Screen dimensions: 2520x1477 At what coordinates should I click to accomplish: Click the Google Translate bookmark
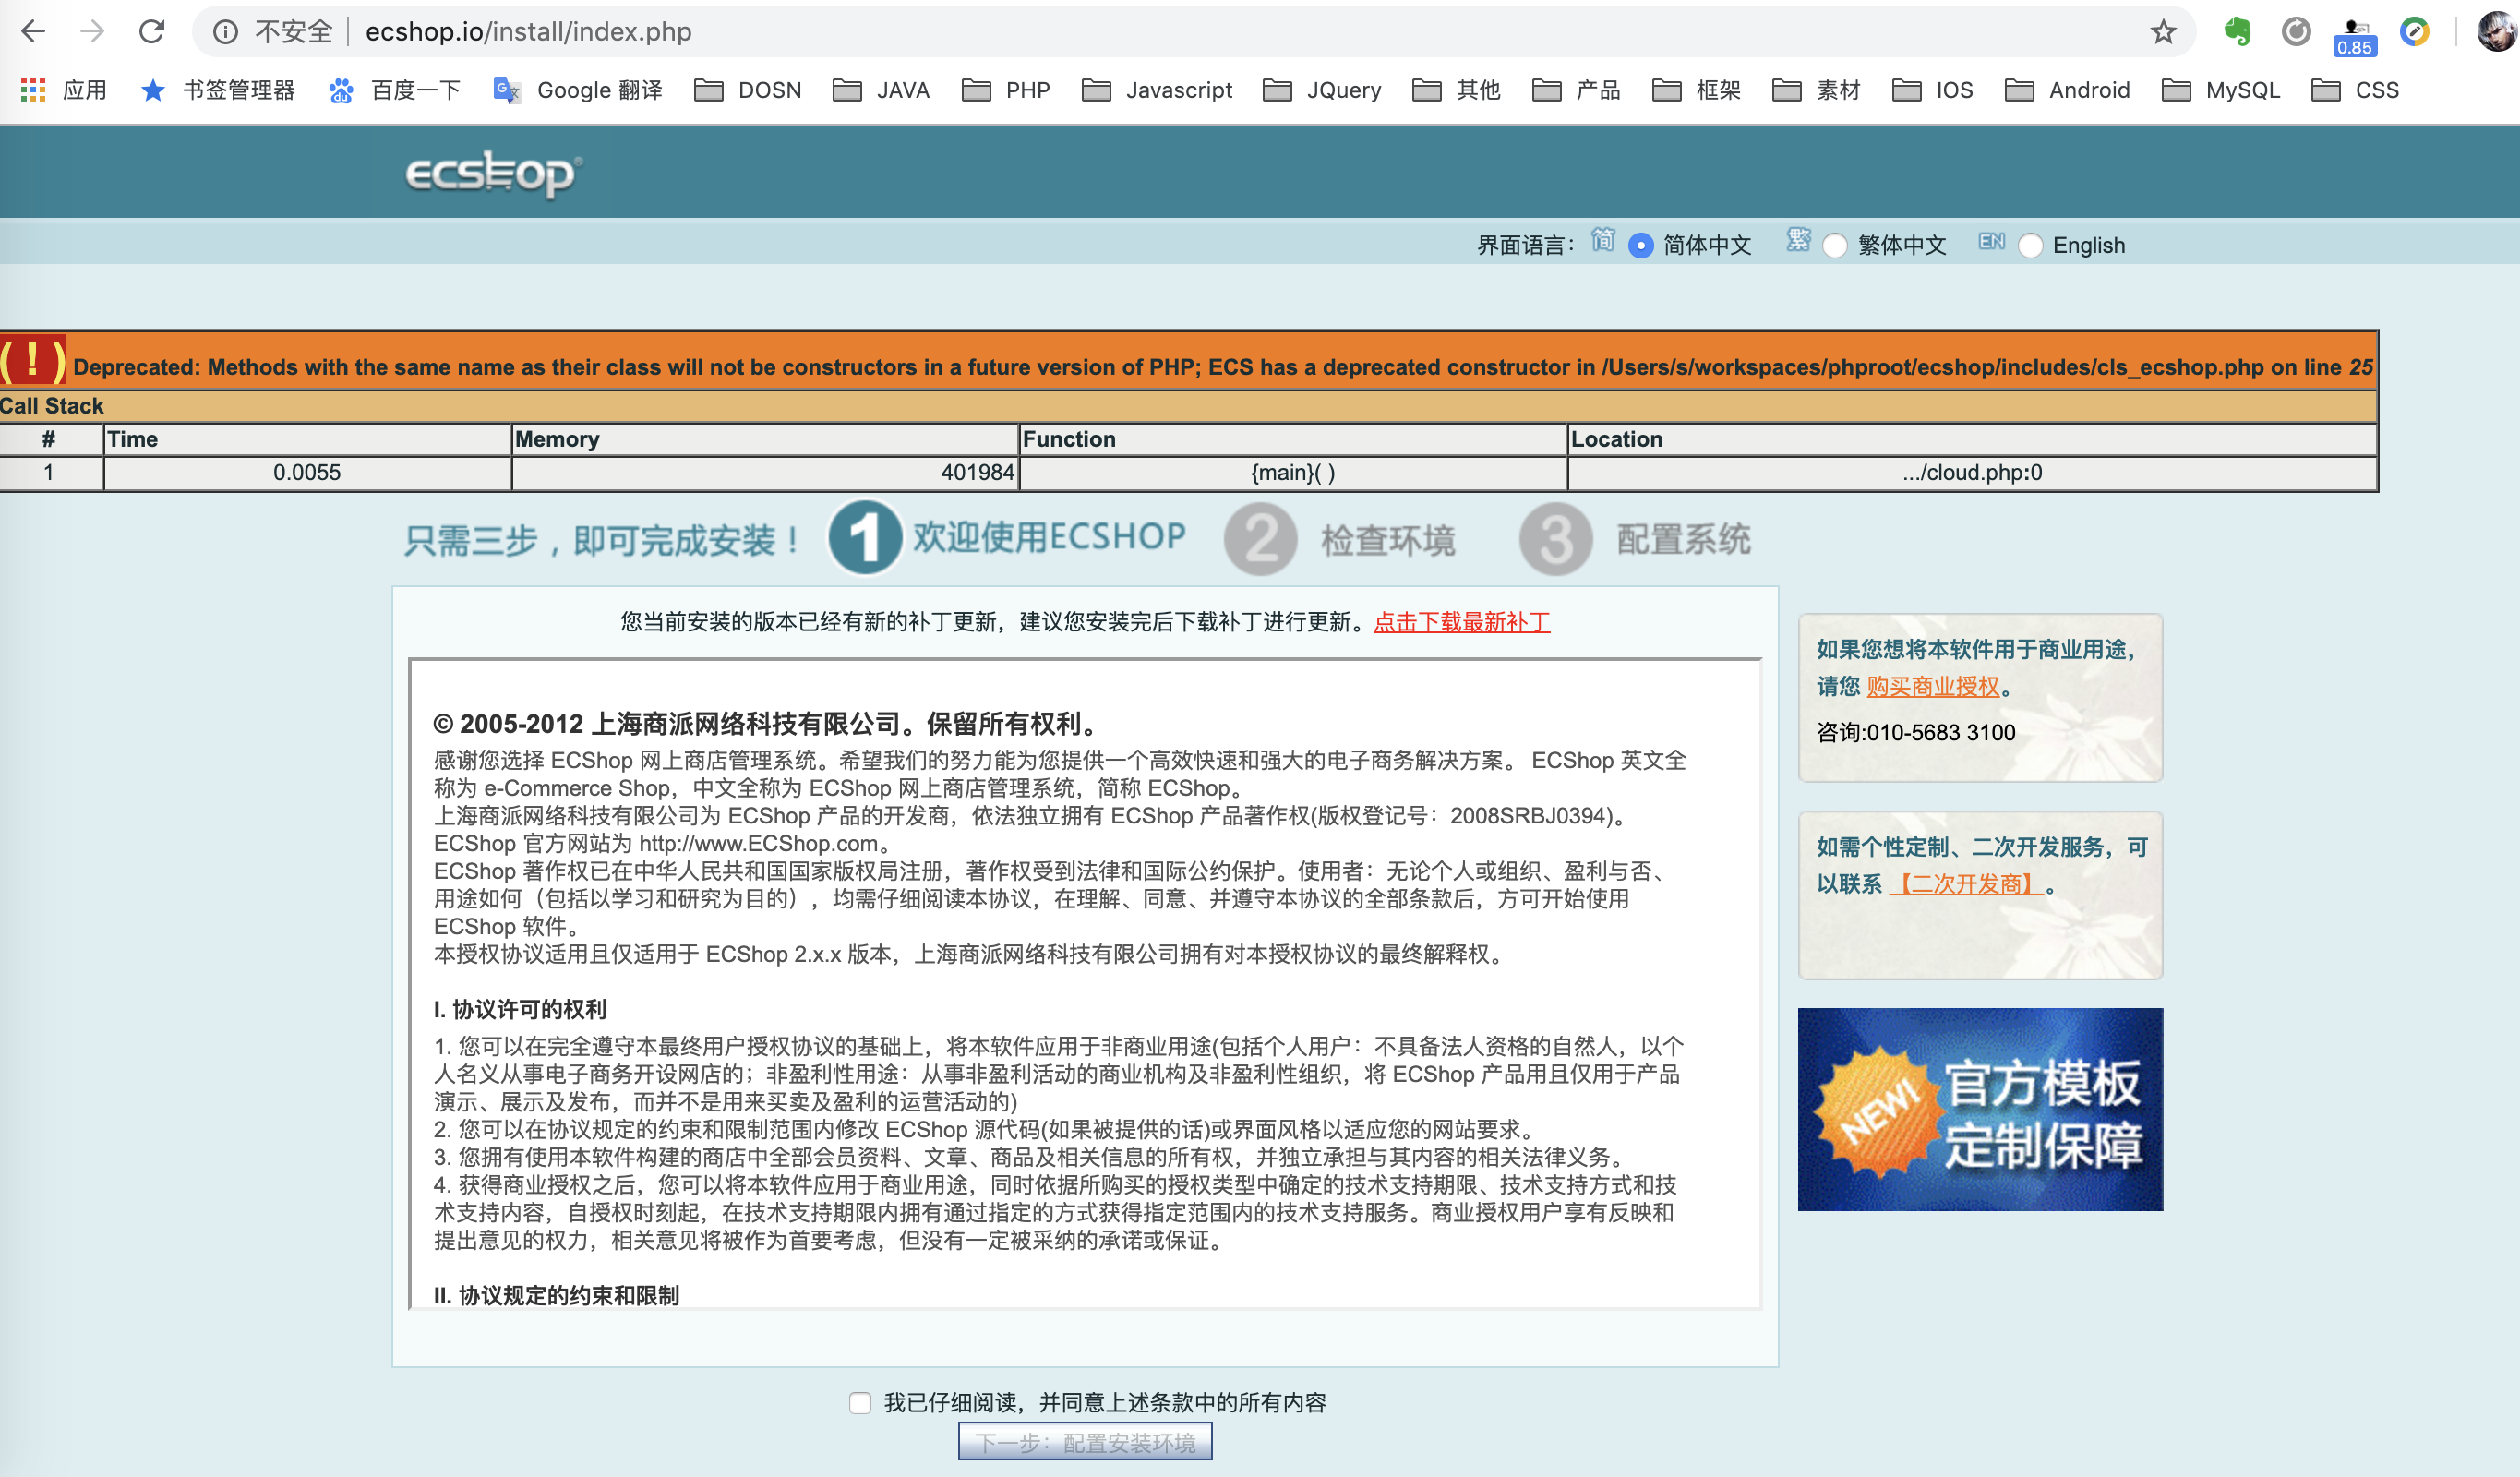[578, 90]
